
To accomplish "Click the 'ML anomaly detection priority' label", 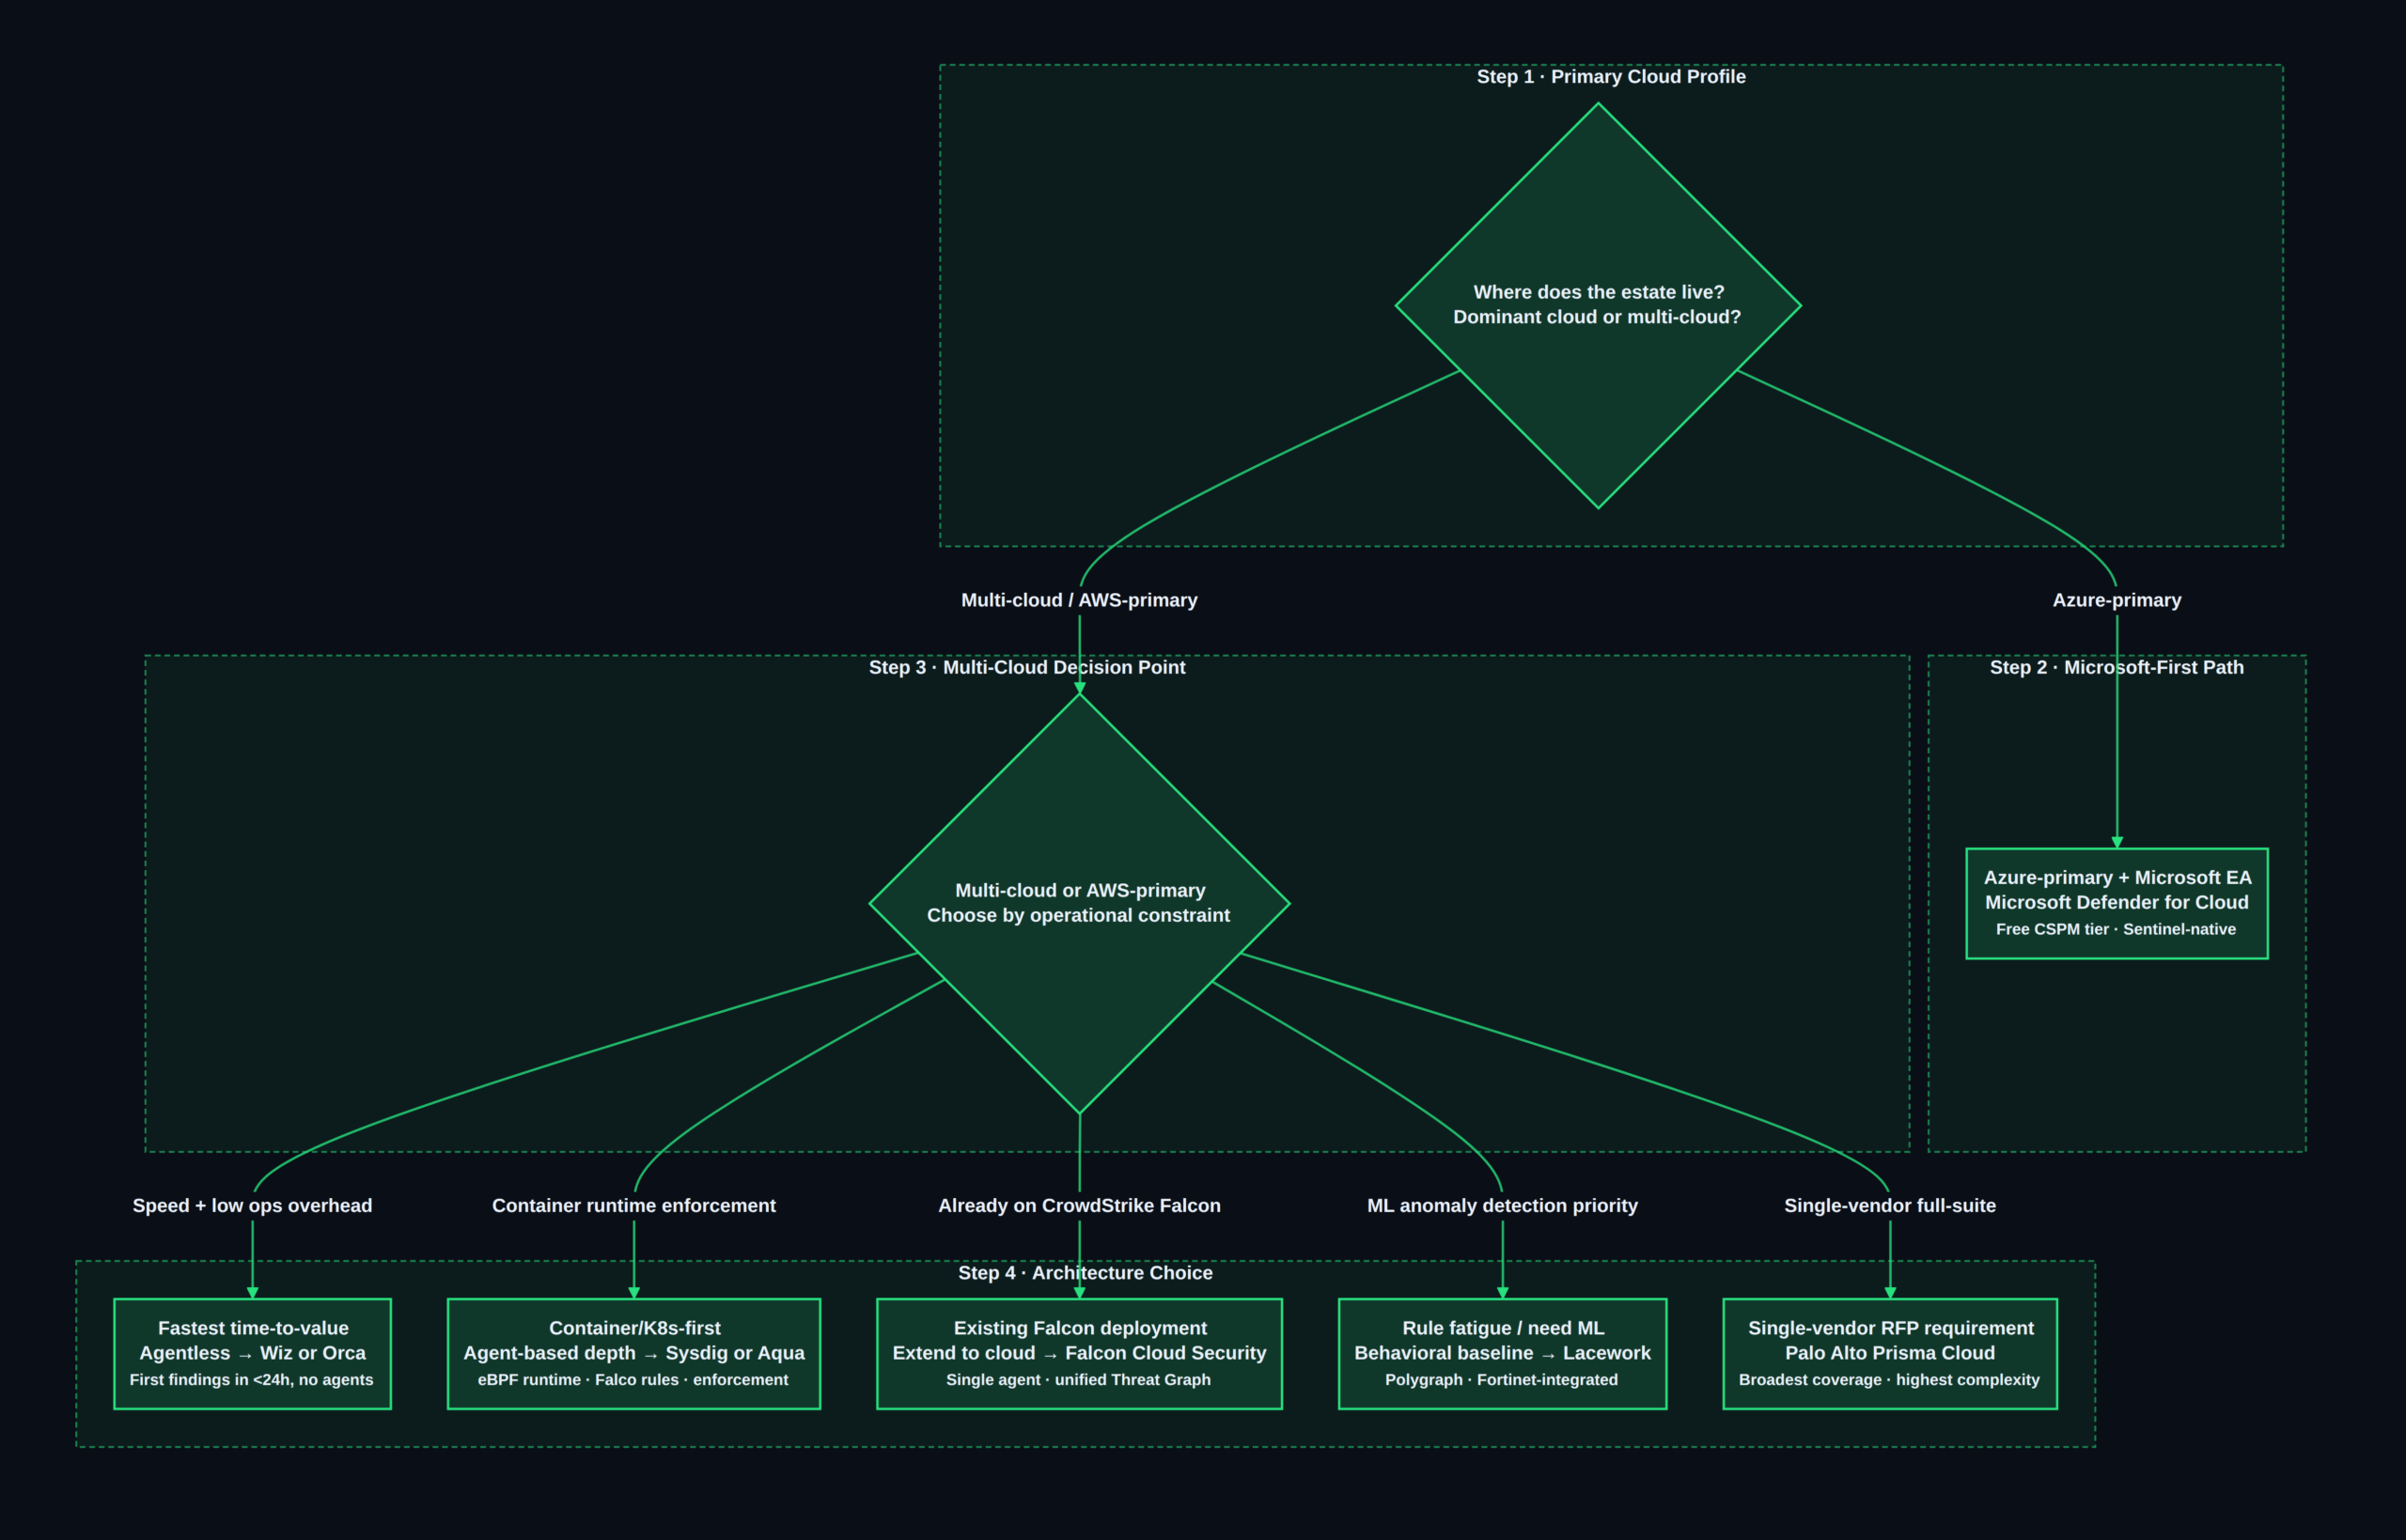I will click(1502, 1206).
